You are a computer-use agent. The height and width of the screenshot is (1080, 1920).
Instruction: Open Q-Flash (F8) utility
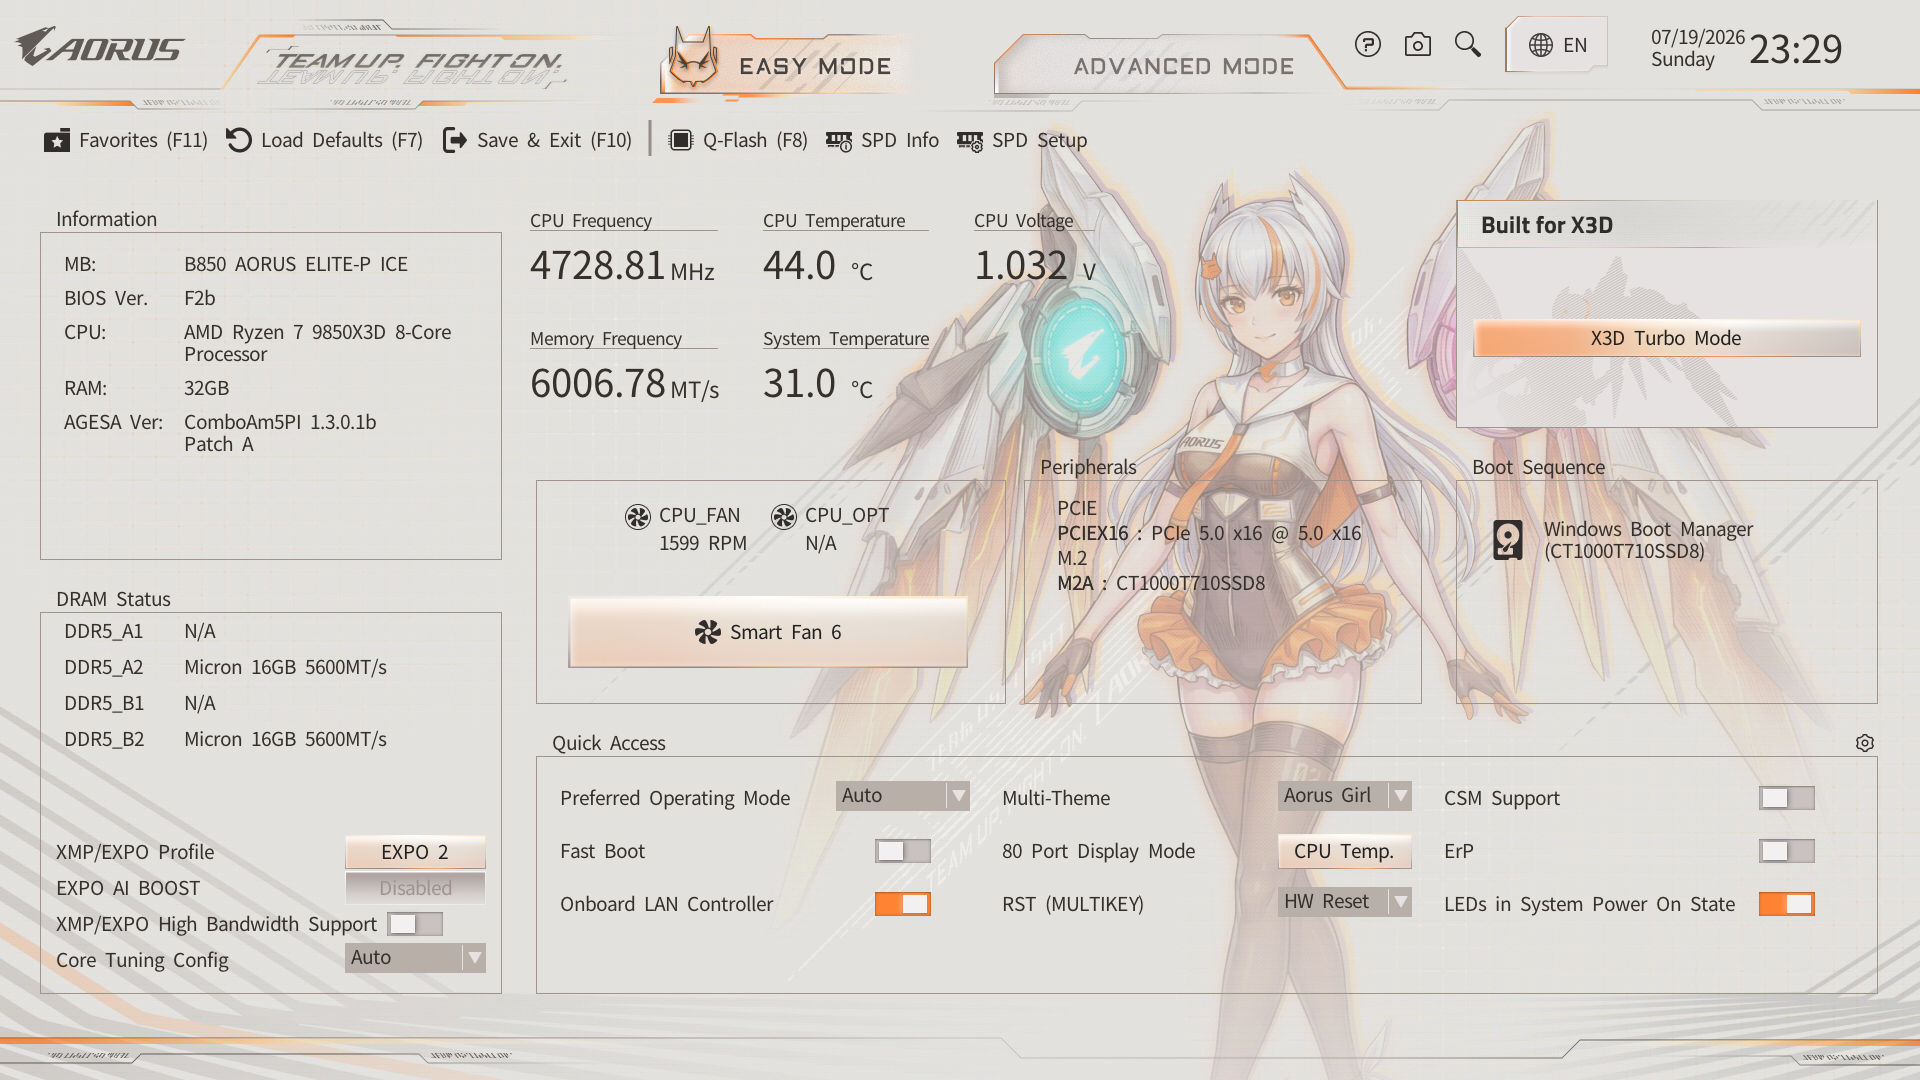point(738,140)
